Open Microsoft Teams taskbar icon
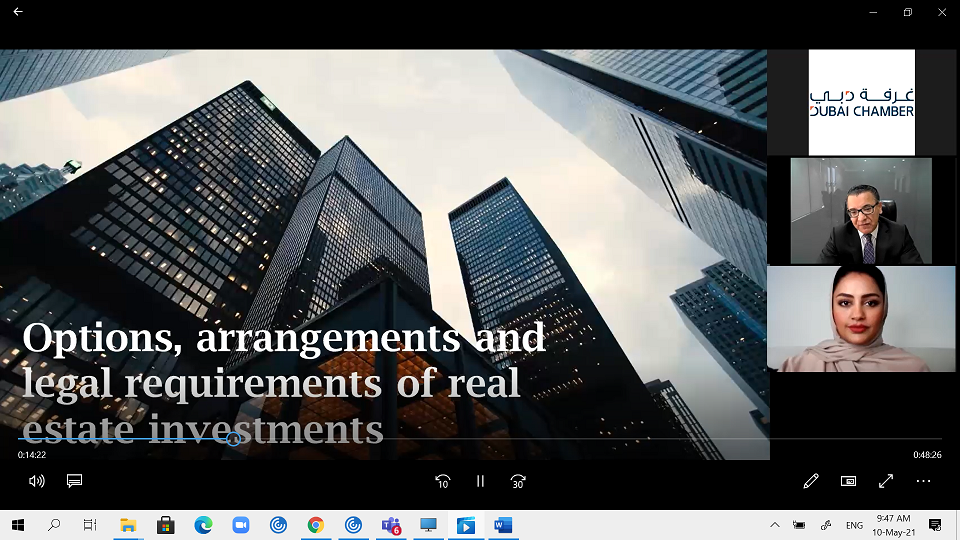The height and width of the screenshot is (540, 960). point(390,525)
